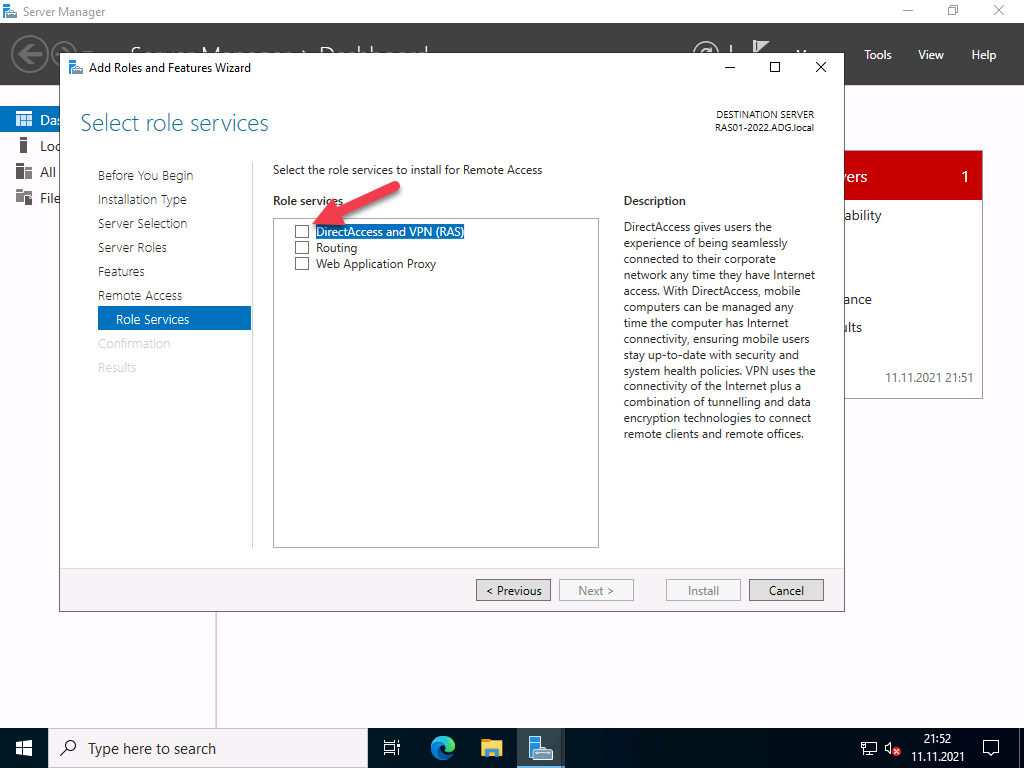1024x768 pixels.
Task: Launch Microsoft Edge from the taskbar
Action: [x=442, y=748]
